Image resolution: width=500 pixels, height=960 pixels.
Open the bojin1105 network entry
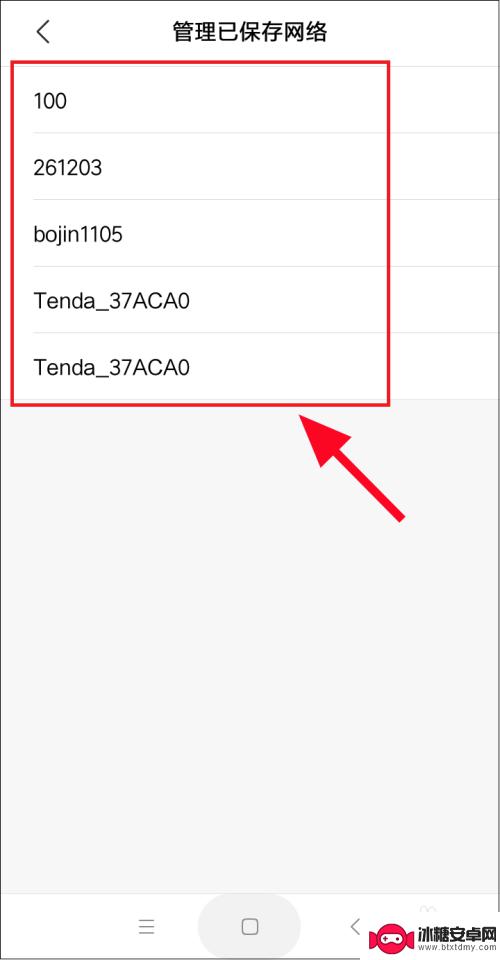tap(250, 233)
